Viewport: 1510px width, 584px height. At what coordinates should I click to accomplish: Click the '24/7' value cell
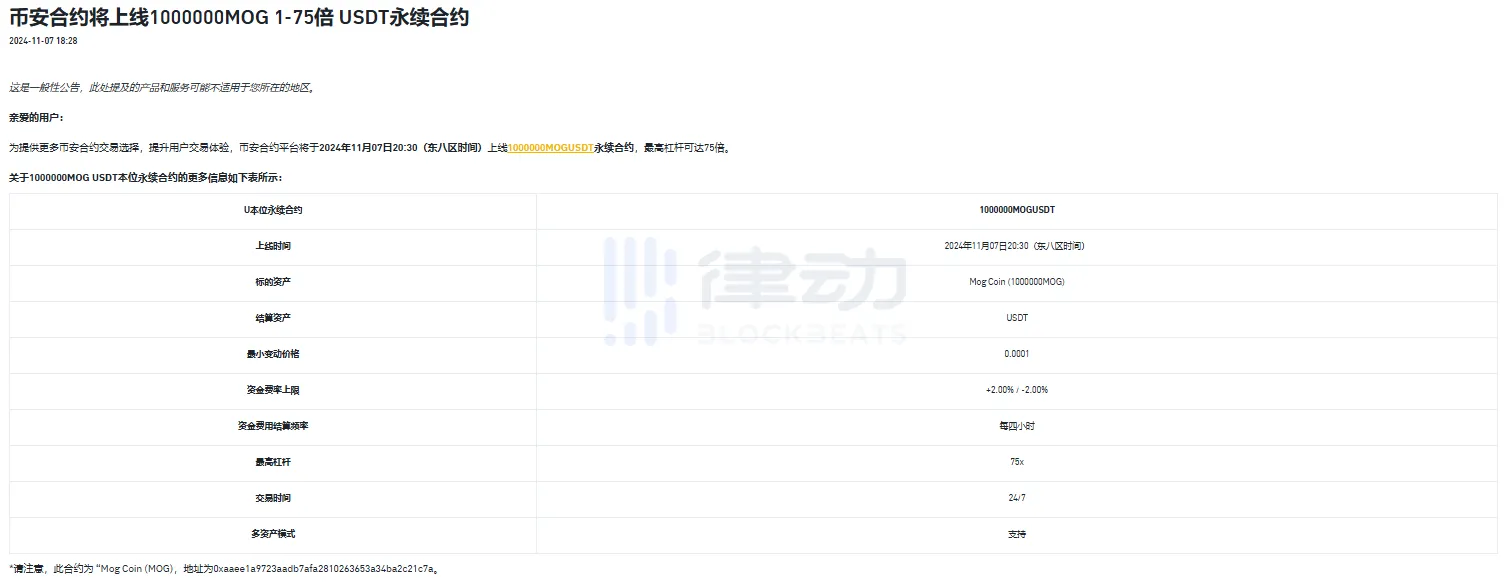click(x=1017, y=498)
